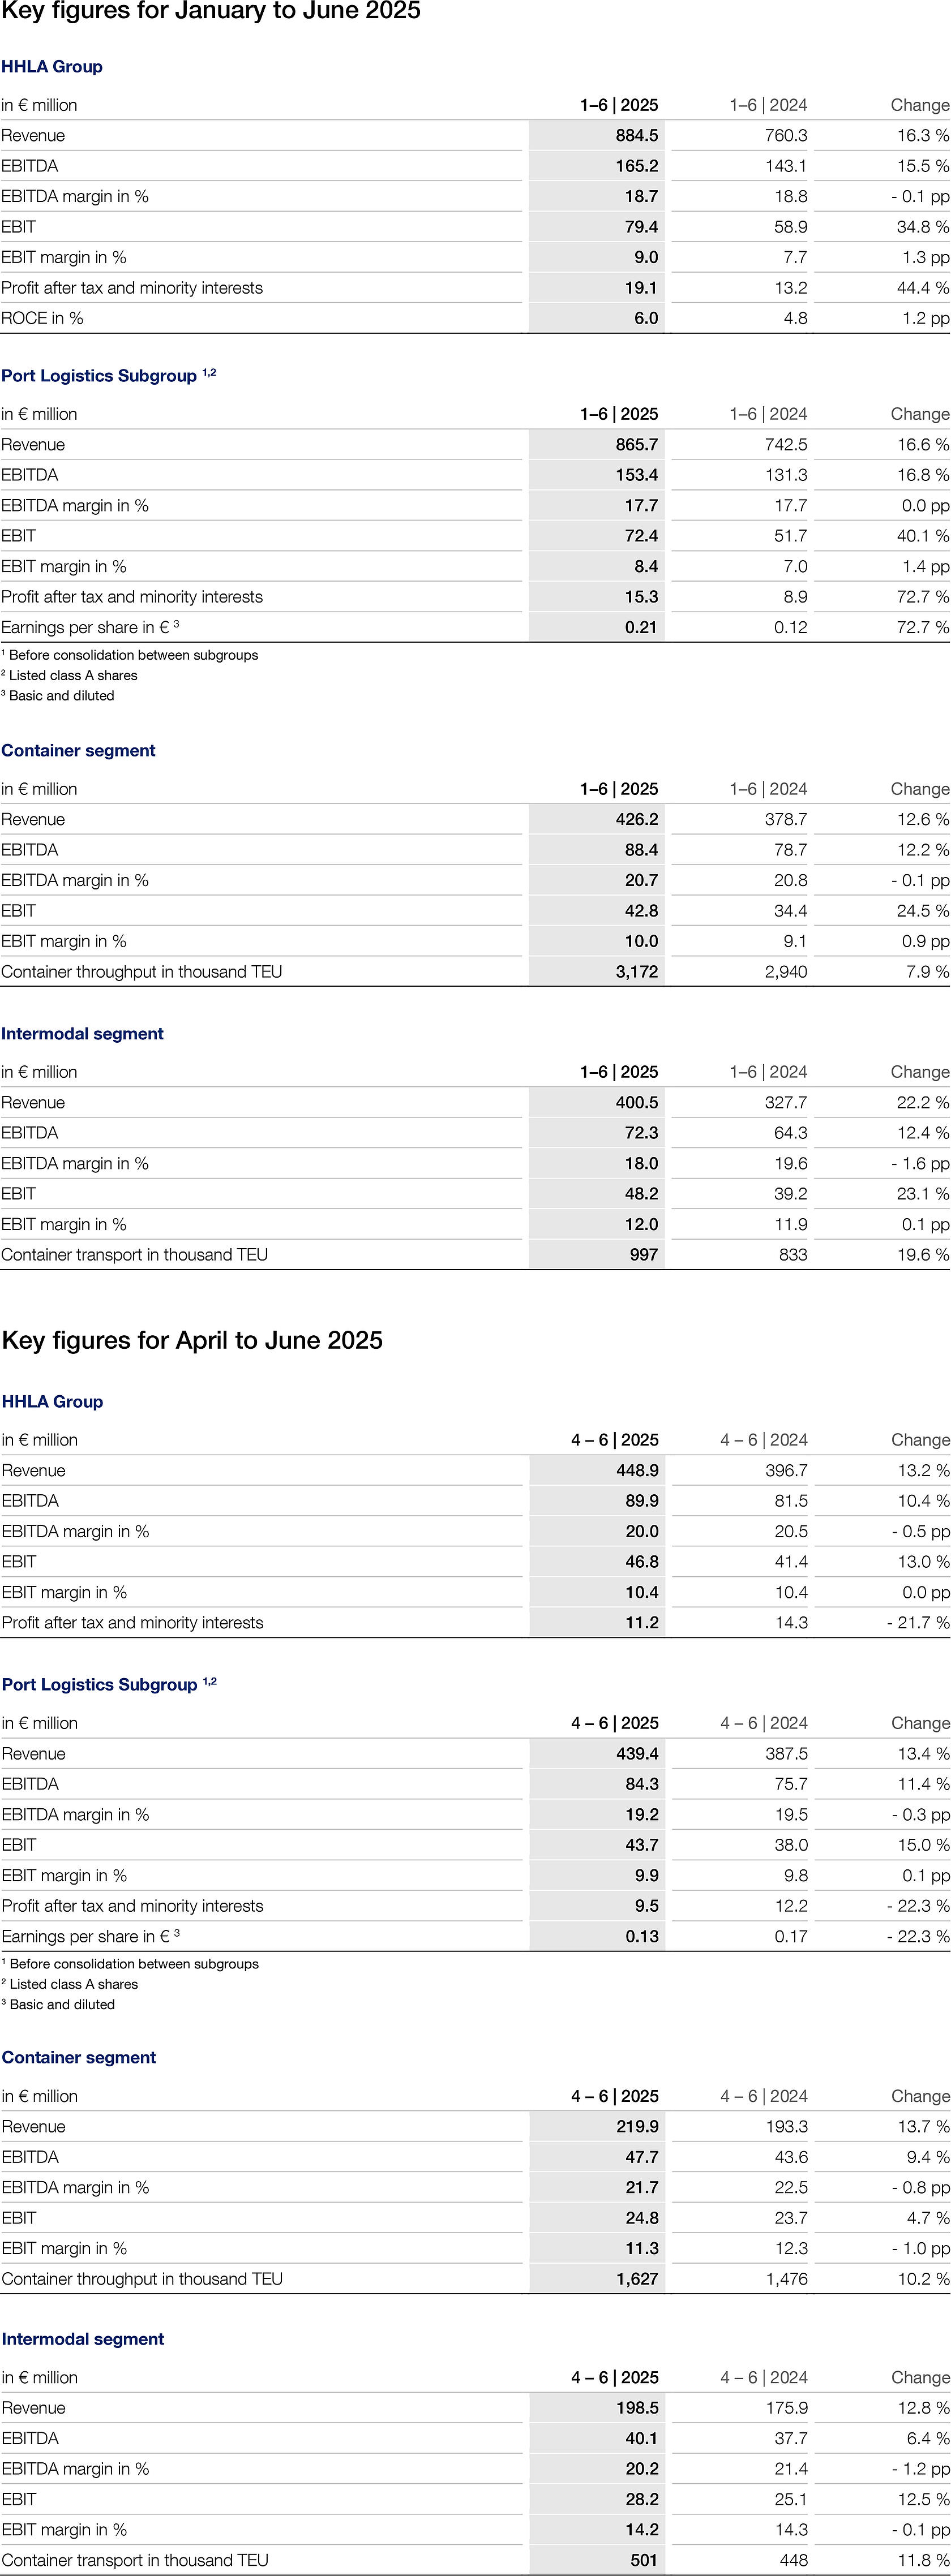Click first Port Logistics Subgroup heading
Screen dimensions: 951x2576
coord(108,376)
